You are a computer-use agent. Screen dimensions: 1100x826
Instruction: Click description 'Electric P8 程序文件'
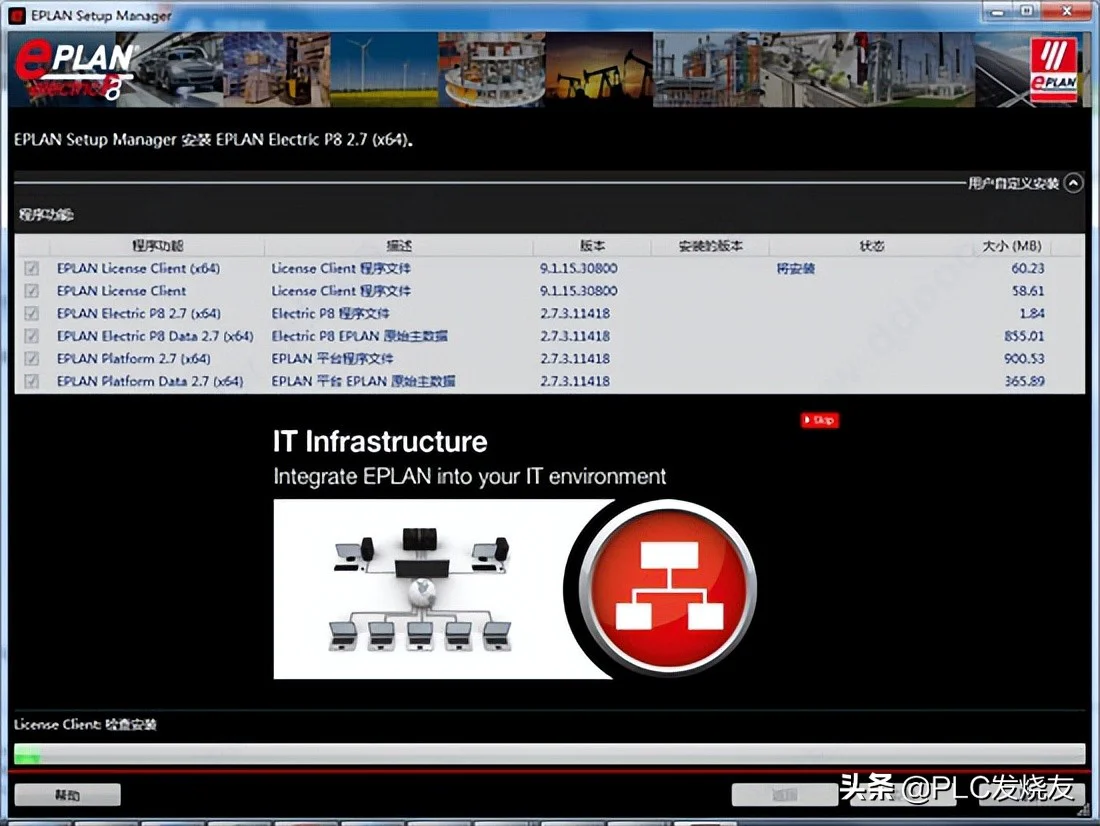pyautogui.click(x=330, y=313)
